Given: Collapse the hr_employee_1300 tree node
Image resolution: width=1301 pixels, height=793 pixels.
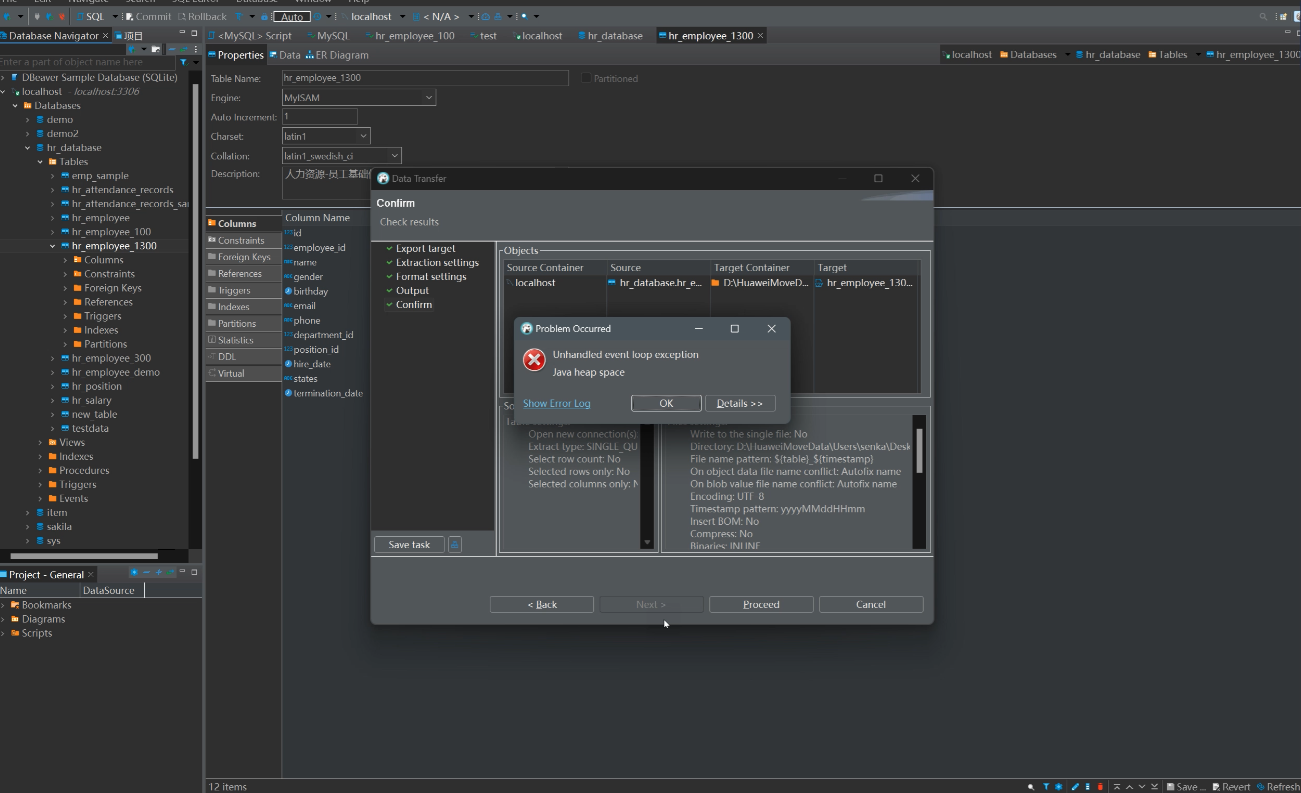Looking at the screenshot, I should [x=53, y=246].
